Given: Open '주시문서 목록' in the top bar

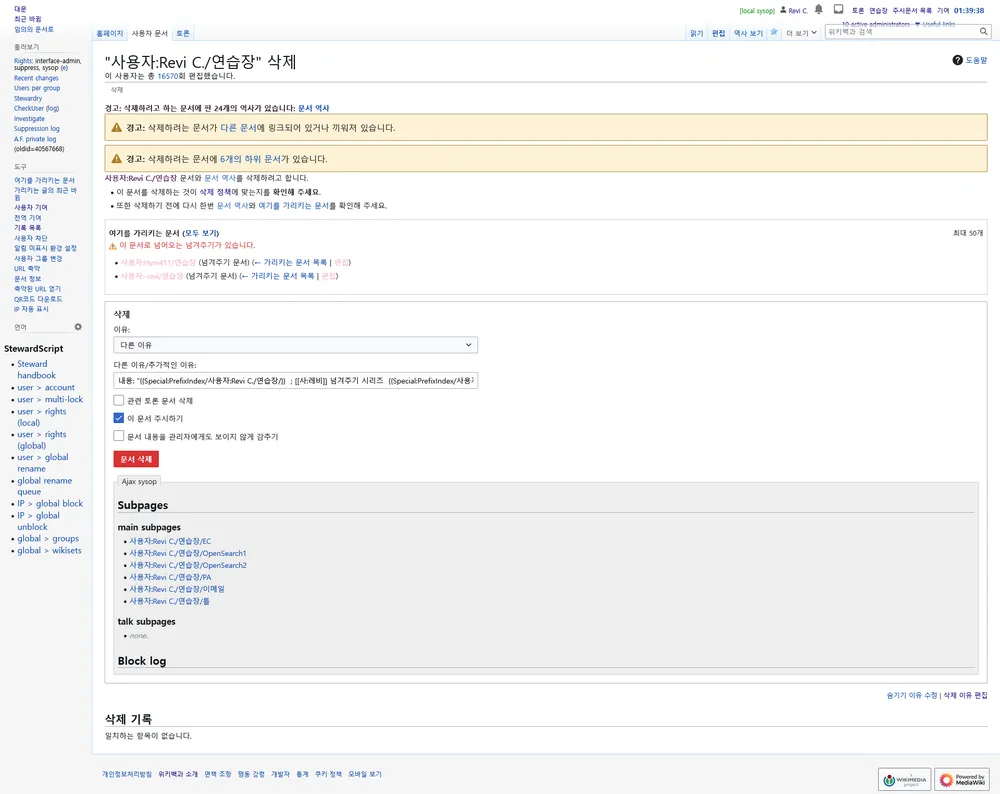Looking at the screenshot, I should (x=912, y=10).
